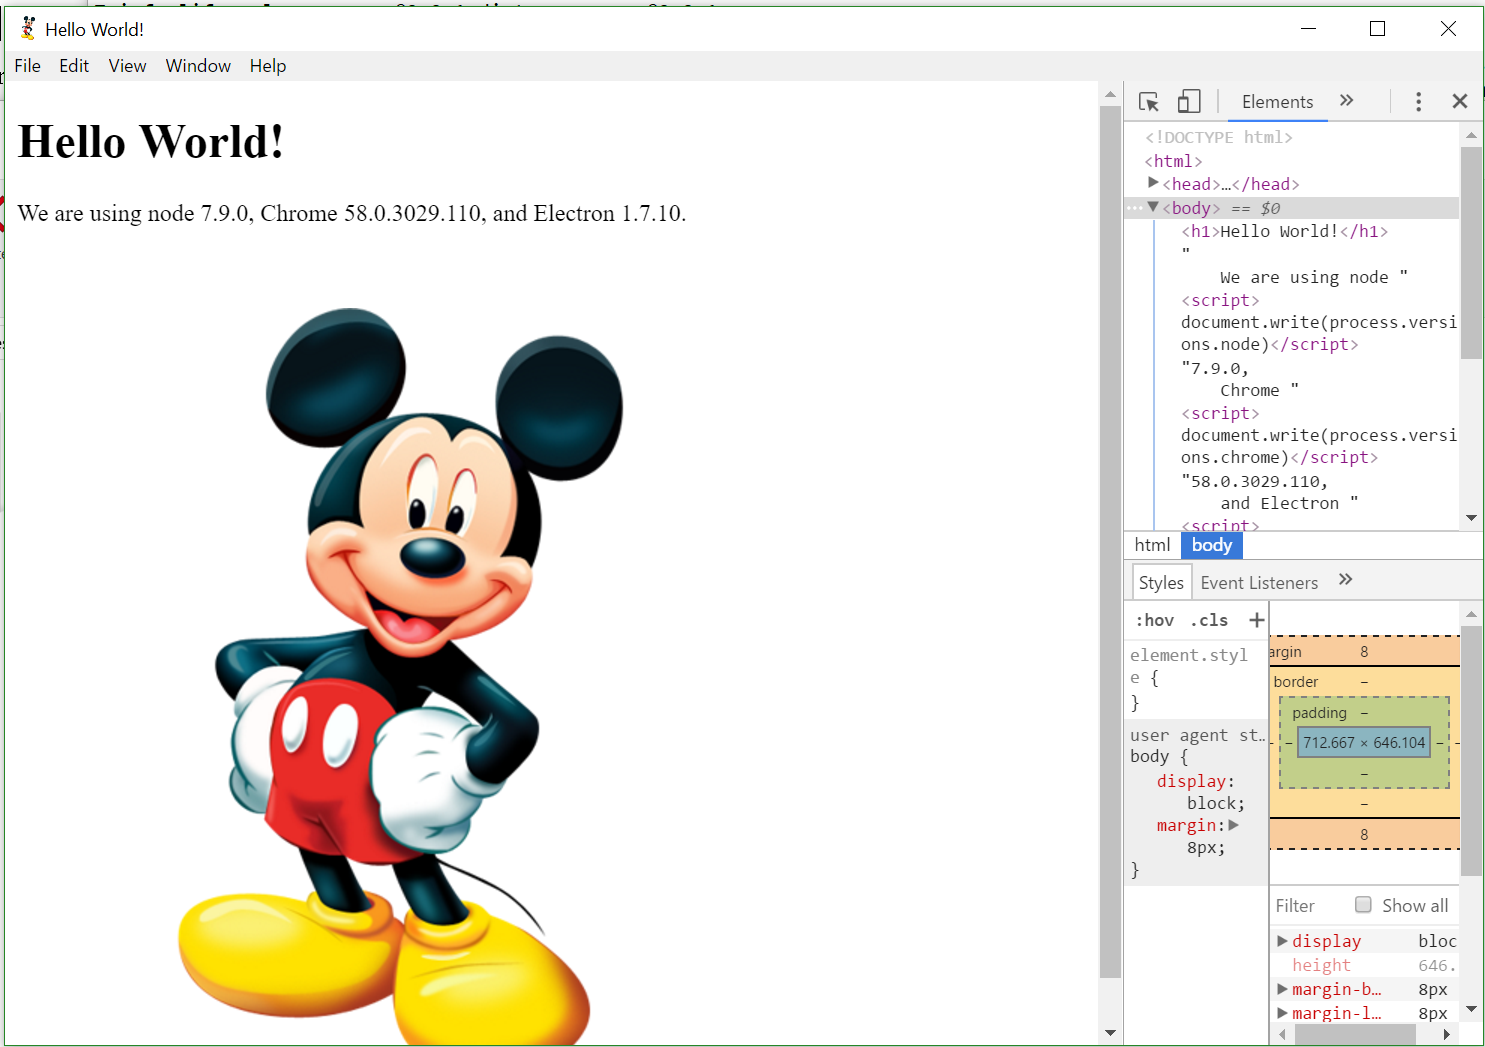
Task: Expand the computed display property
Action: [1282, 941]
